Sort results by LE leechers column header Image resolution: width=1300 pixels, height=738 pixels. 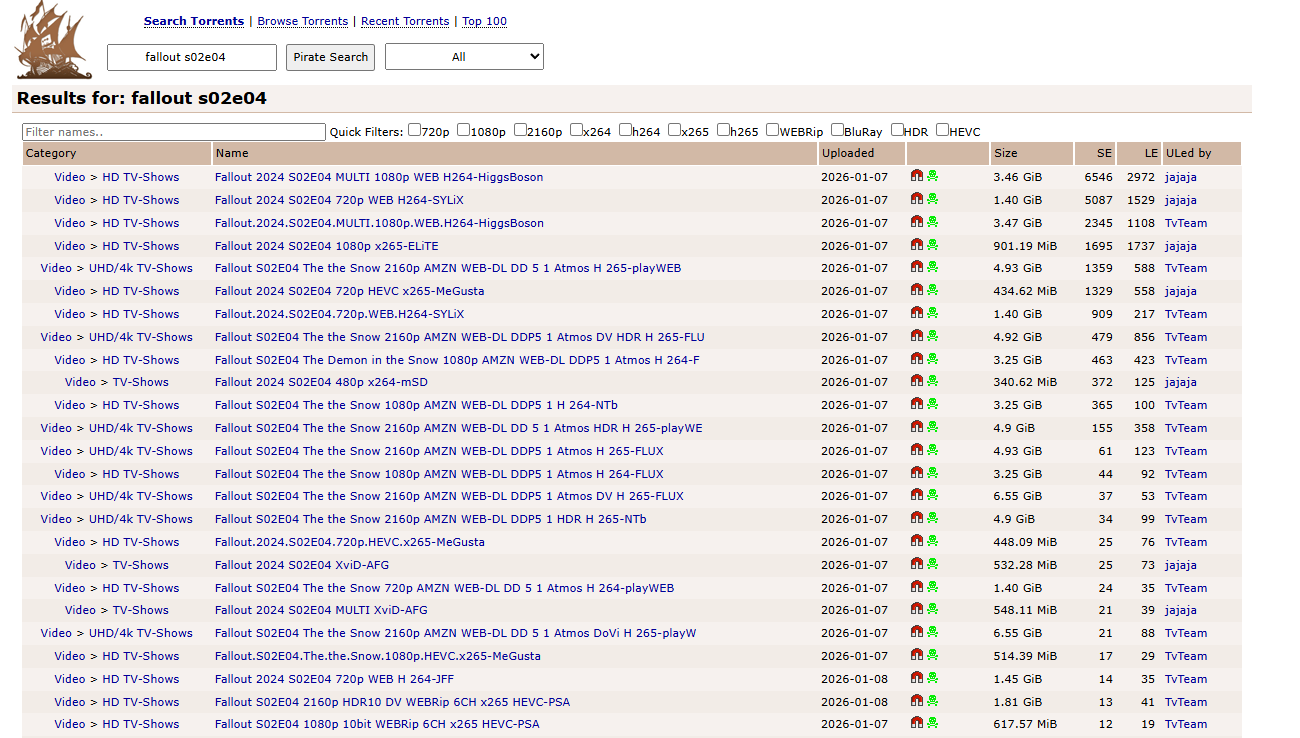point(1152,153)
